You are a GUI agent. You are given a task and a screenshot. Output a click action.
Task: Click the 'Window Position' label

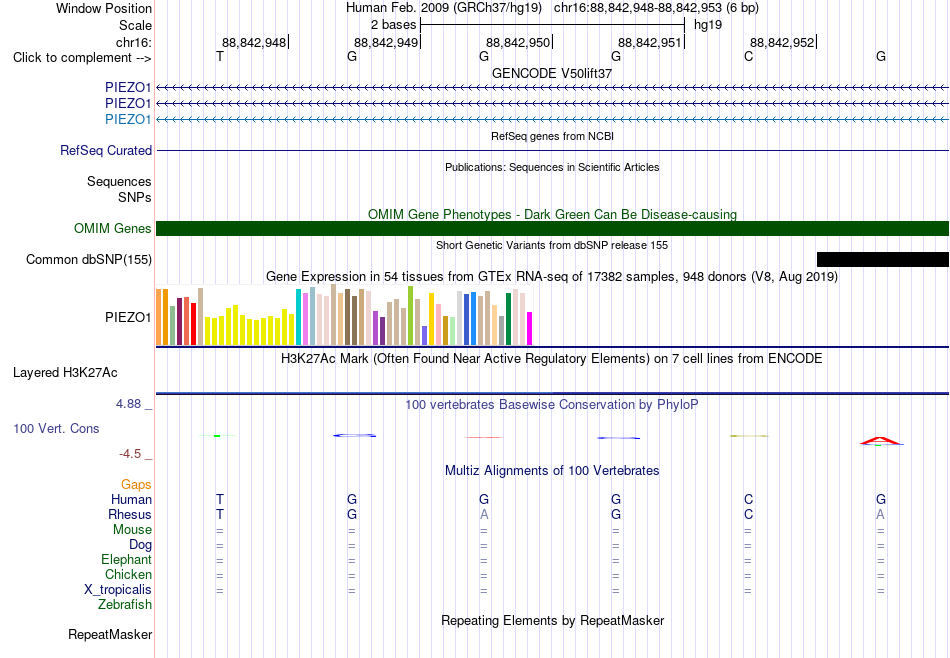point(104,8)
